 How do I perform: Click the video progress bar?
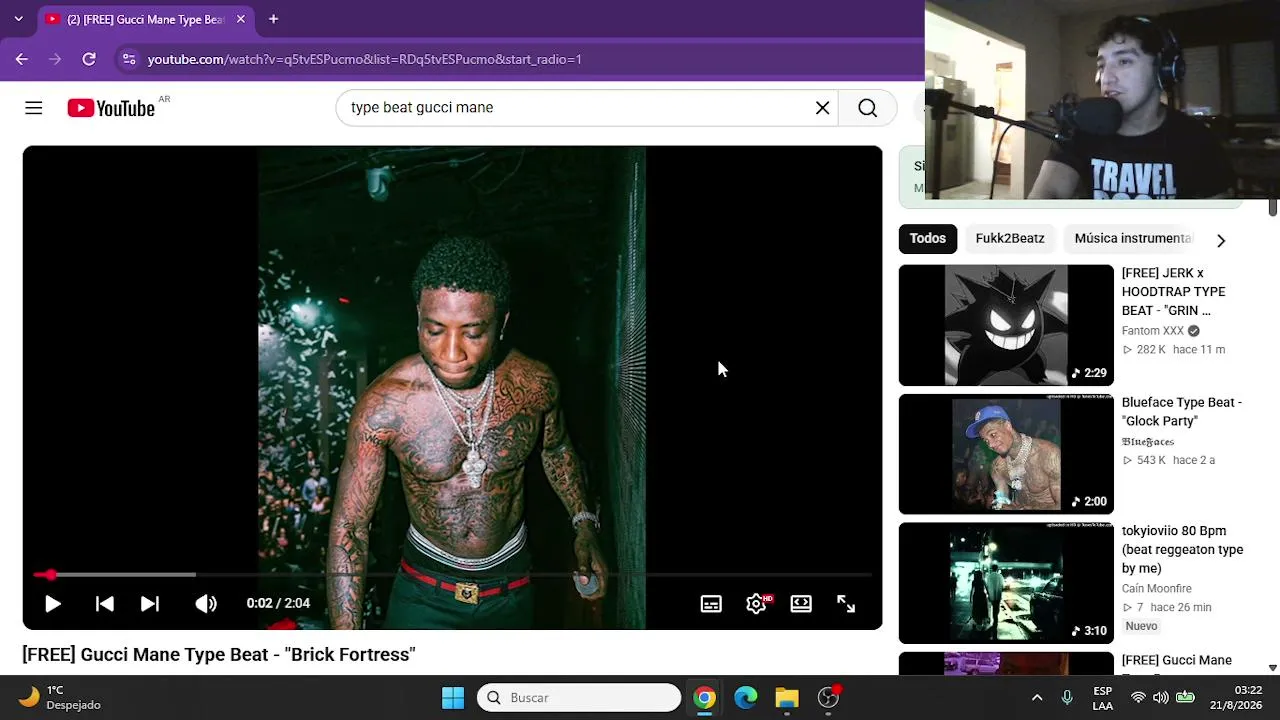[452, 575]
